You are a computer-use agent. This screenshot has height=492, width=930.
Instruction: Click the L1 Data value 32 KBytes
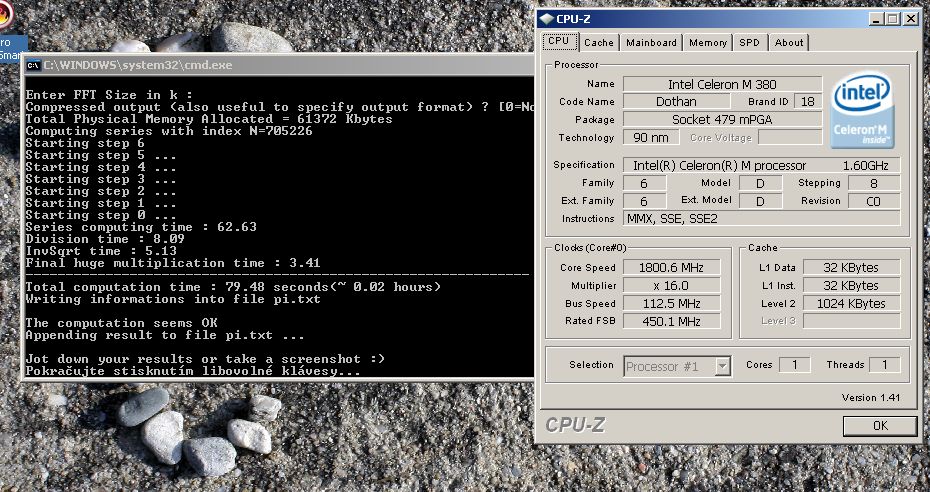coord(851,268)
